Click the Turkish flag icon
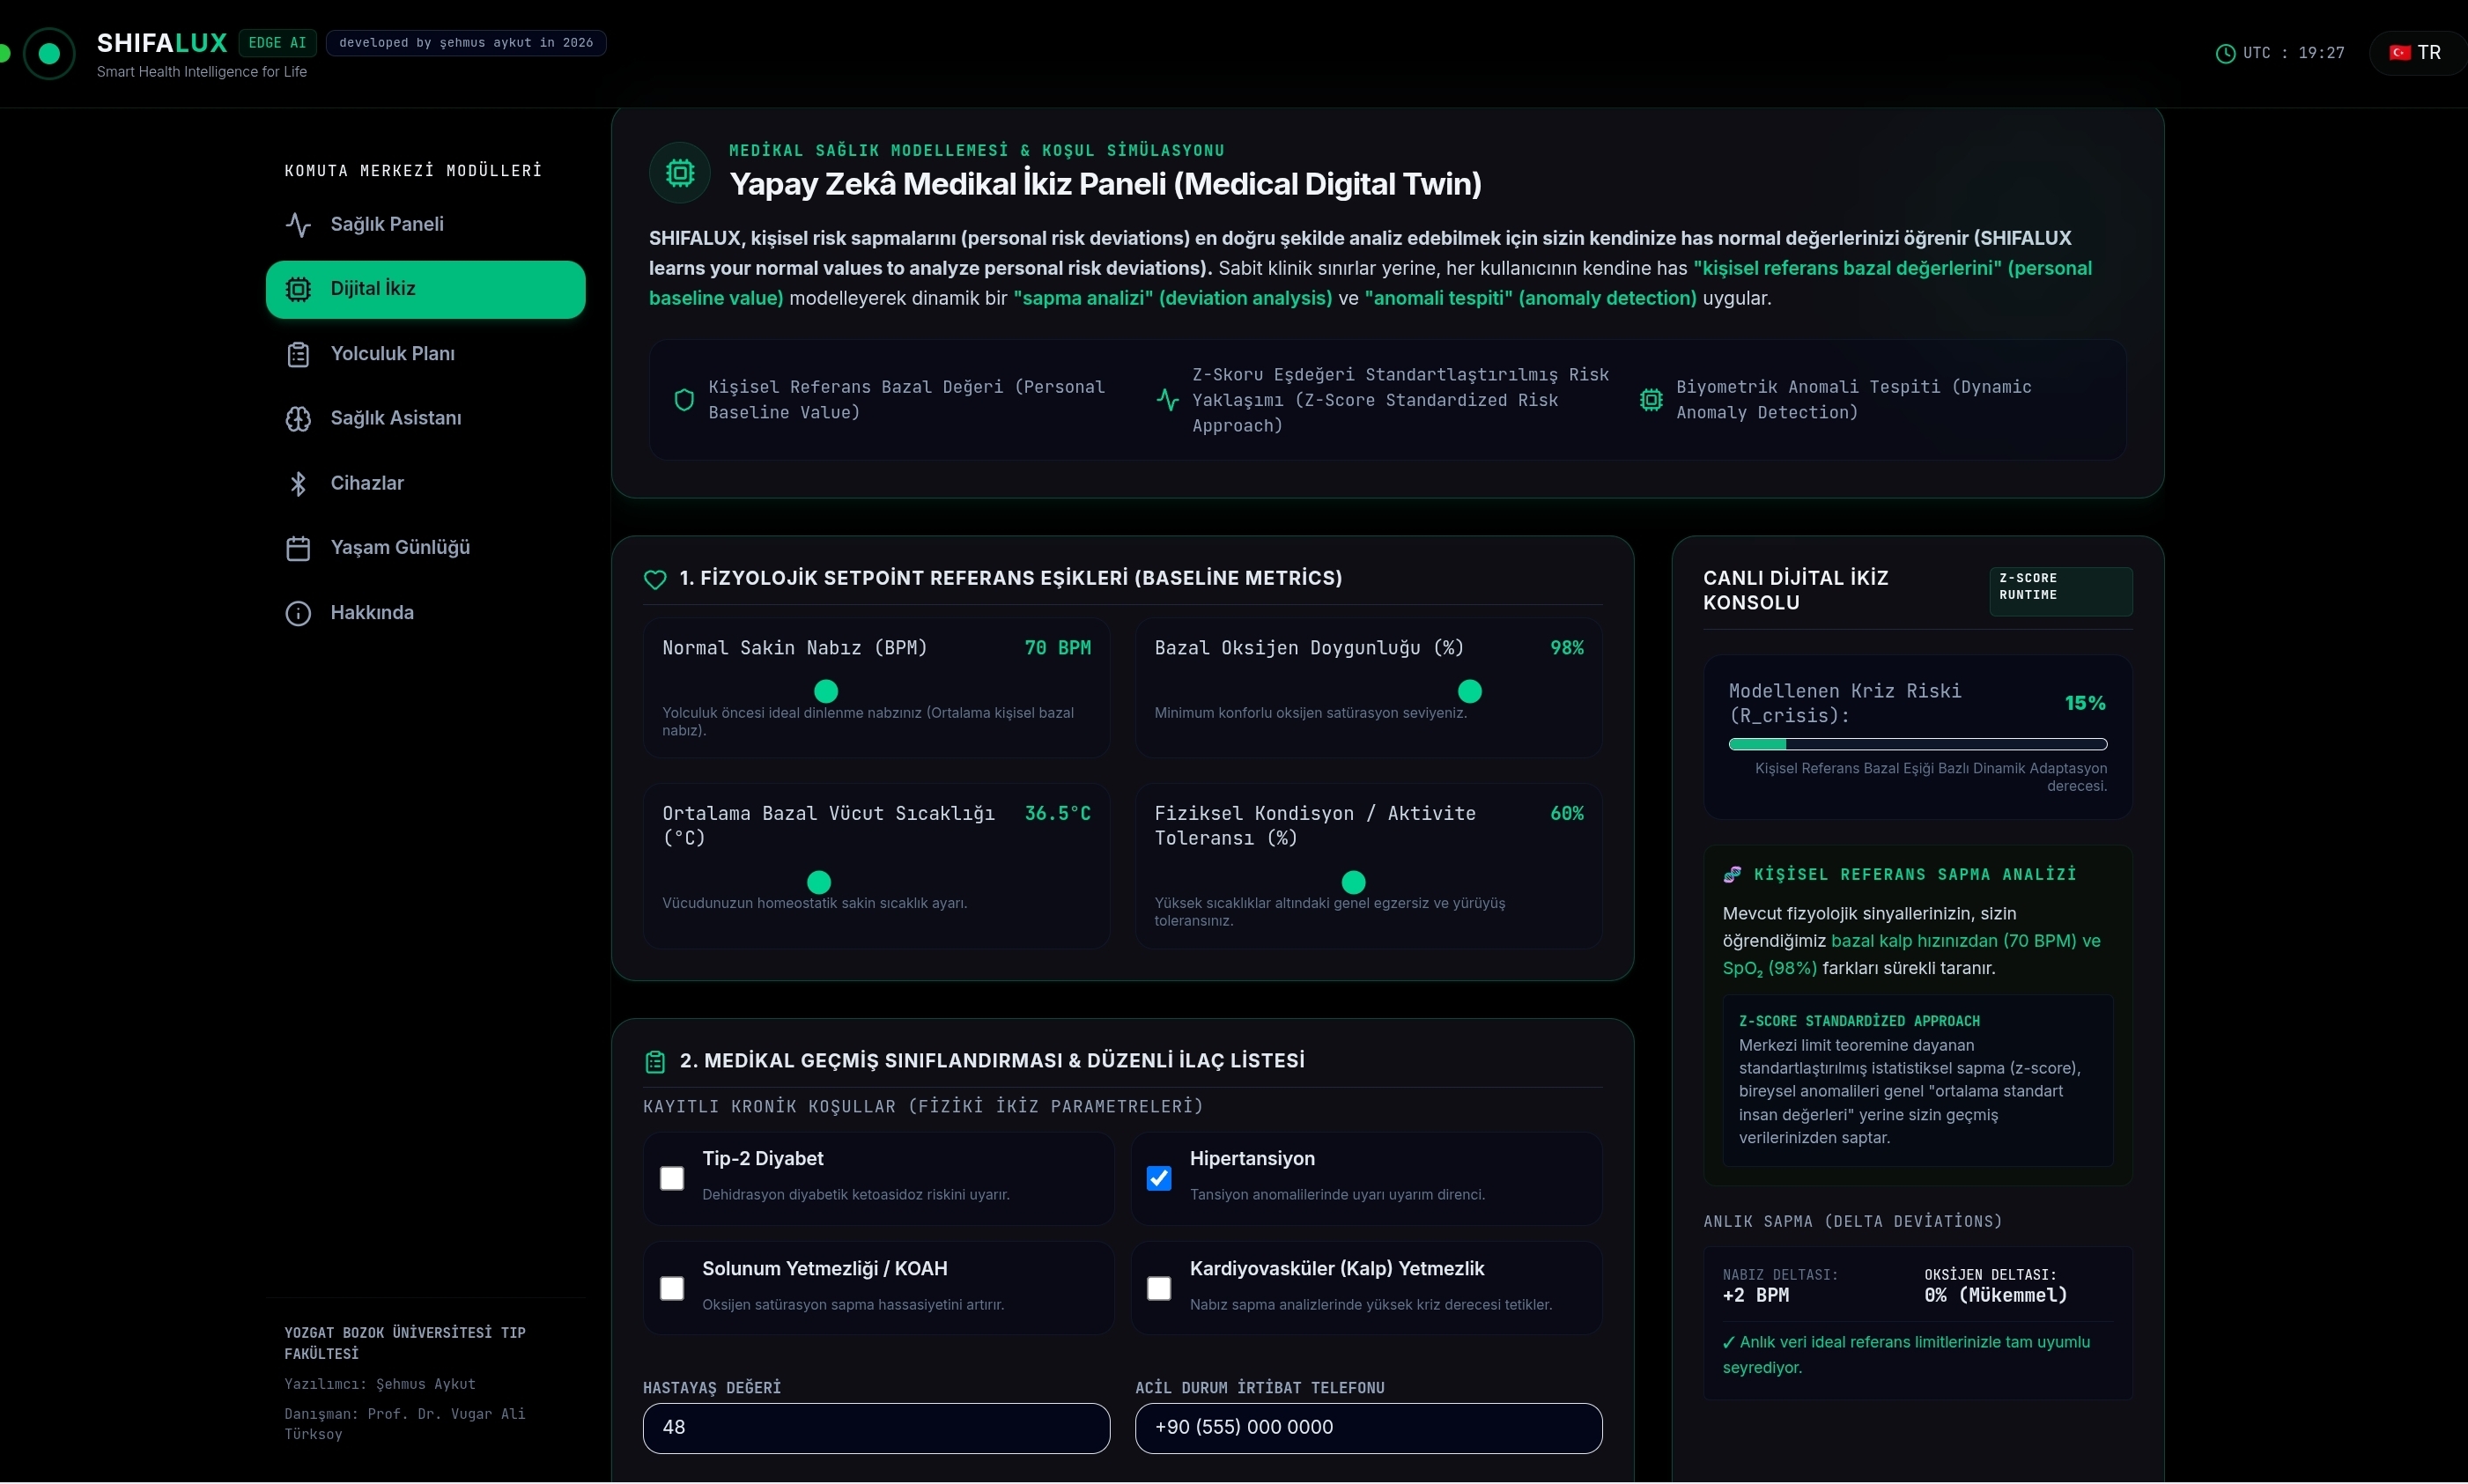The image size is (2468, 1484). point(2399,53)
